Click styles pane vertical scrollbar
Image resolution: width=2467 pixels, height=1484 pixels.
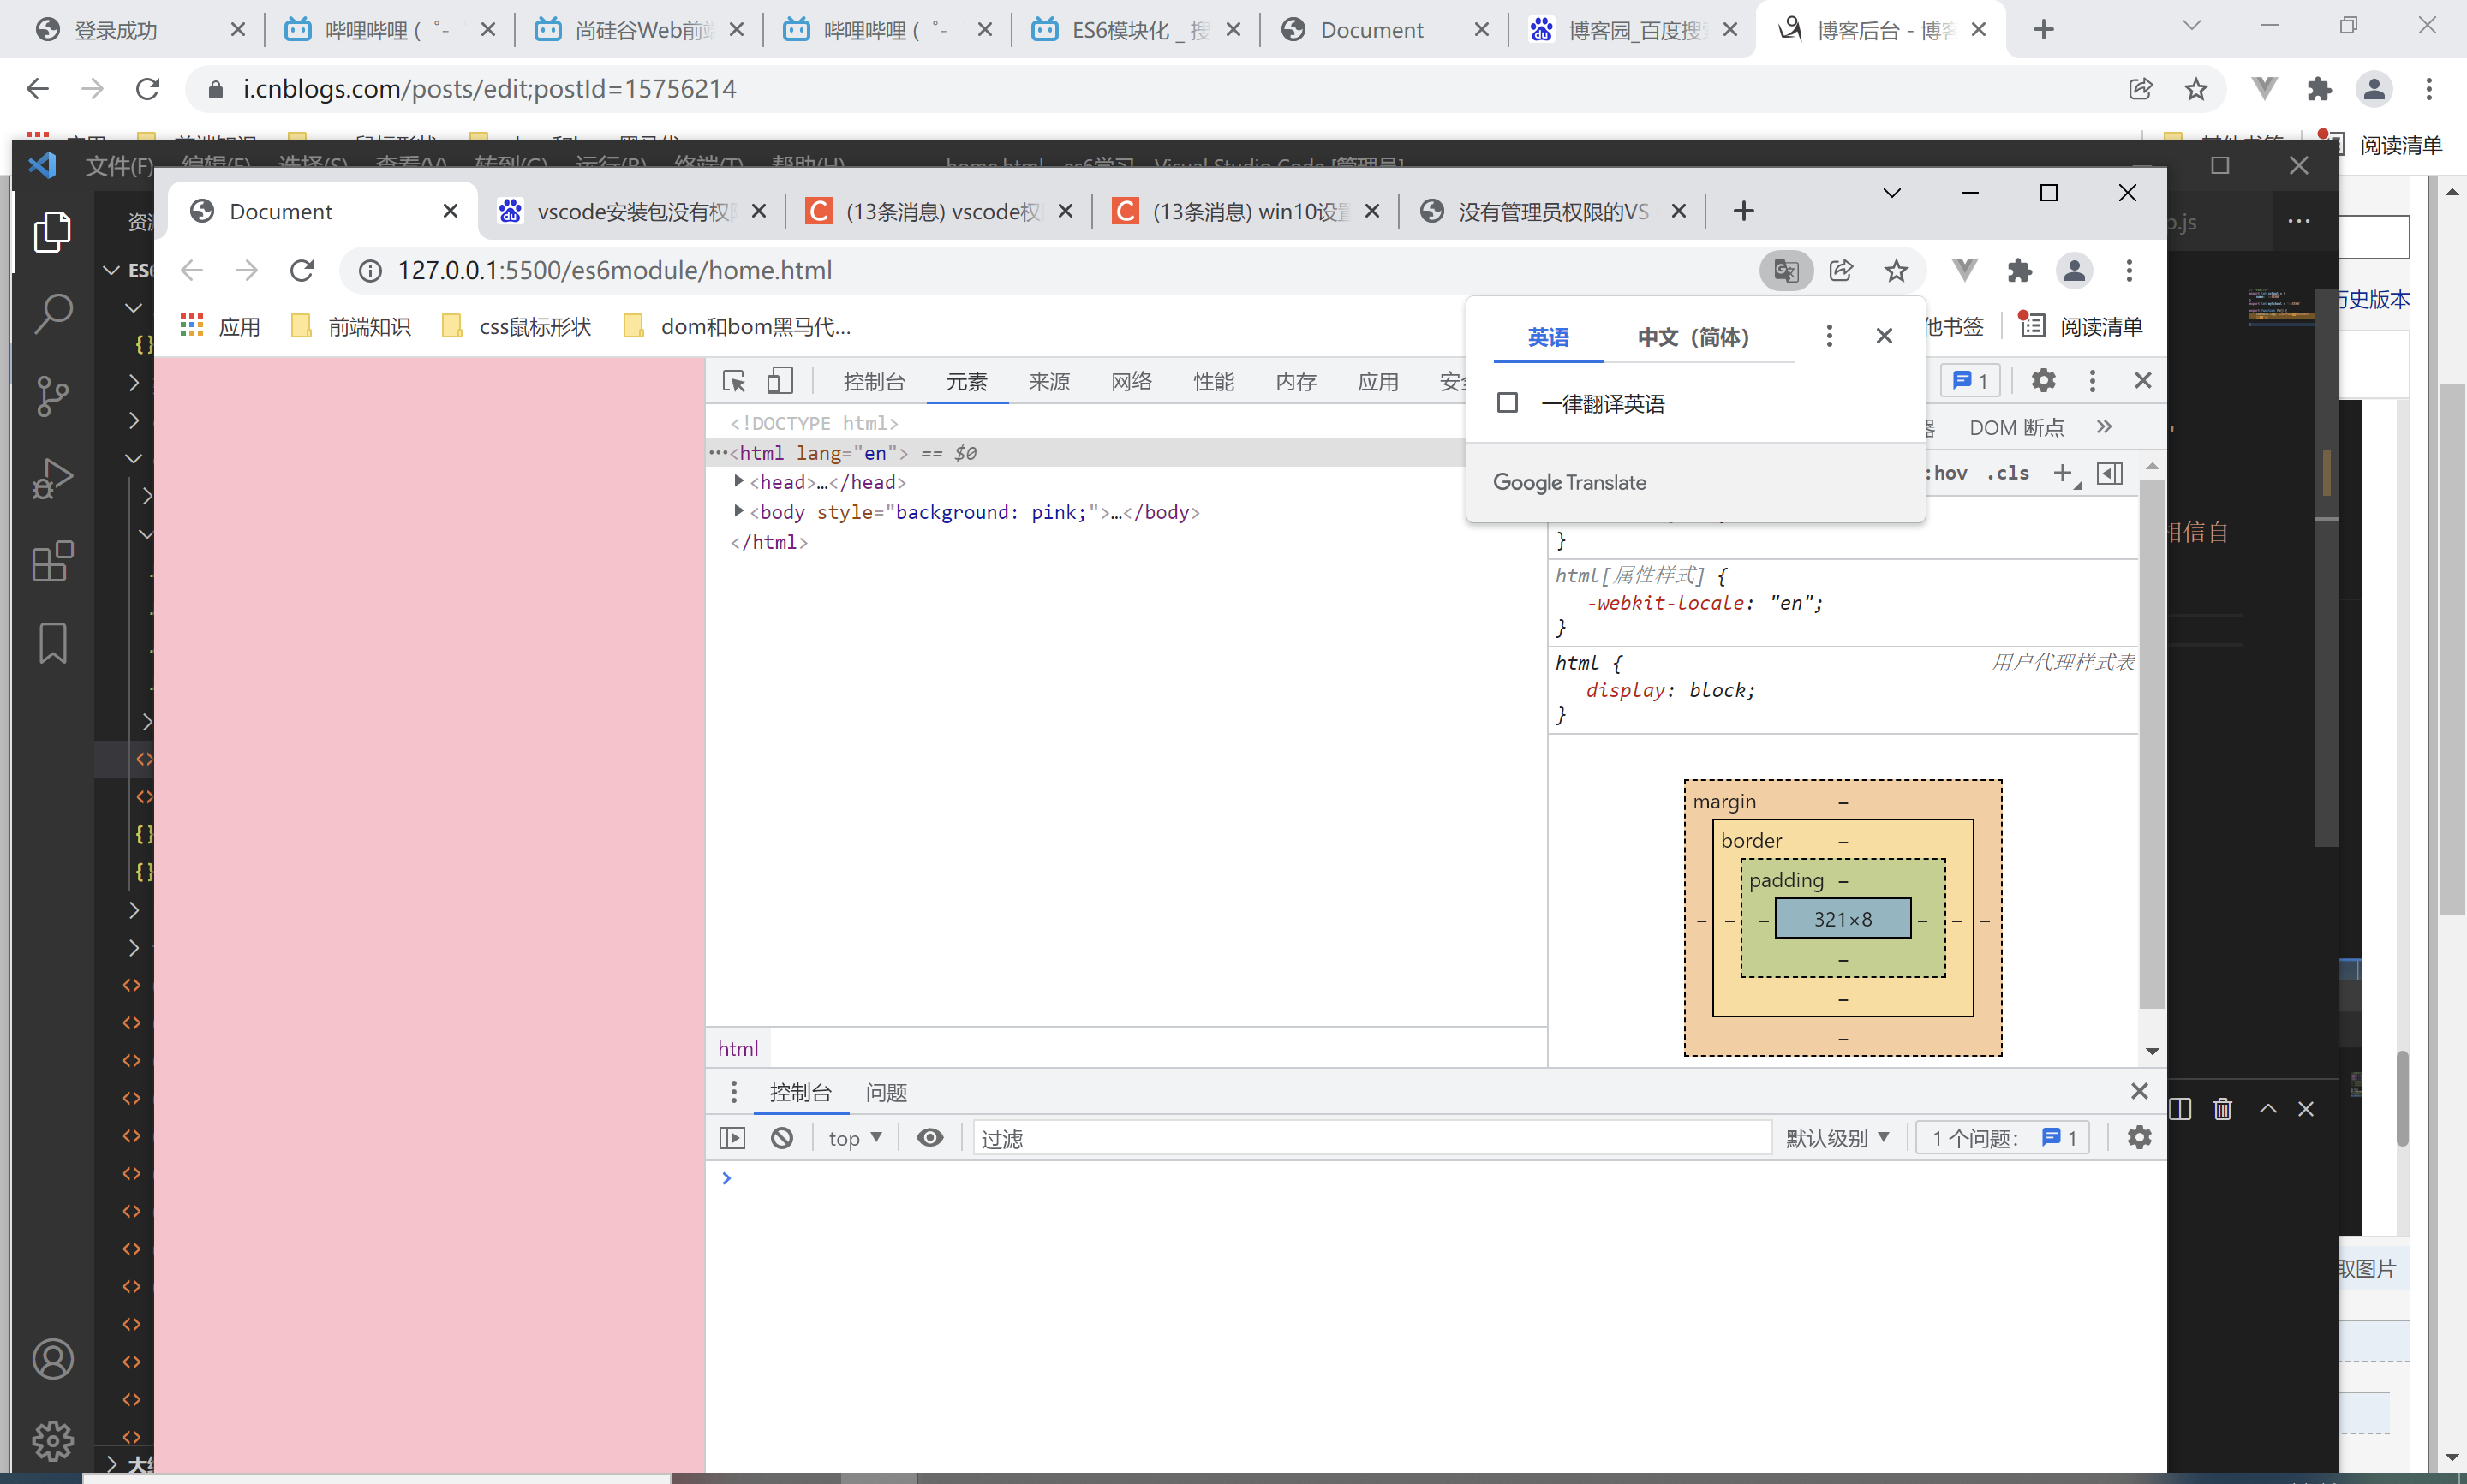(x=2151, y=745)
